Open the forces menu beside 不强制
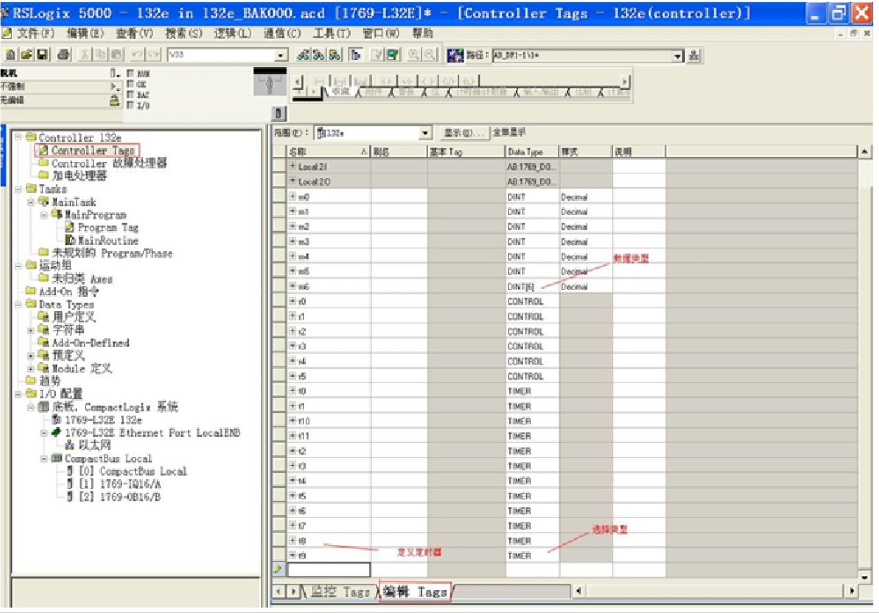The width and height of the screenshot is (879, 613). pyautogui.click(x=114, y=86)
